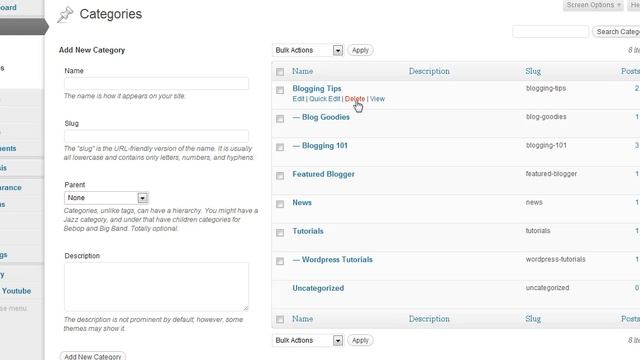Focus the category search field

coord(550,31)
